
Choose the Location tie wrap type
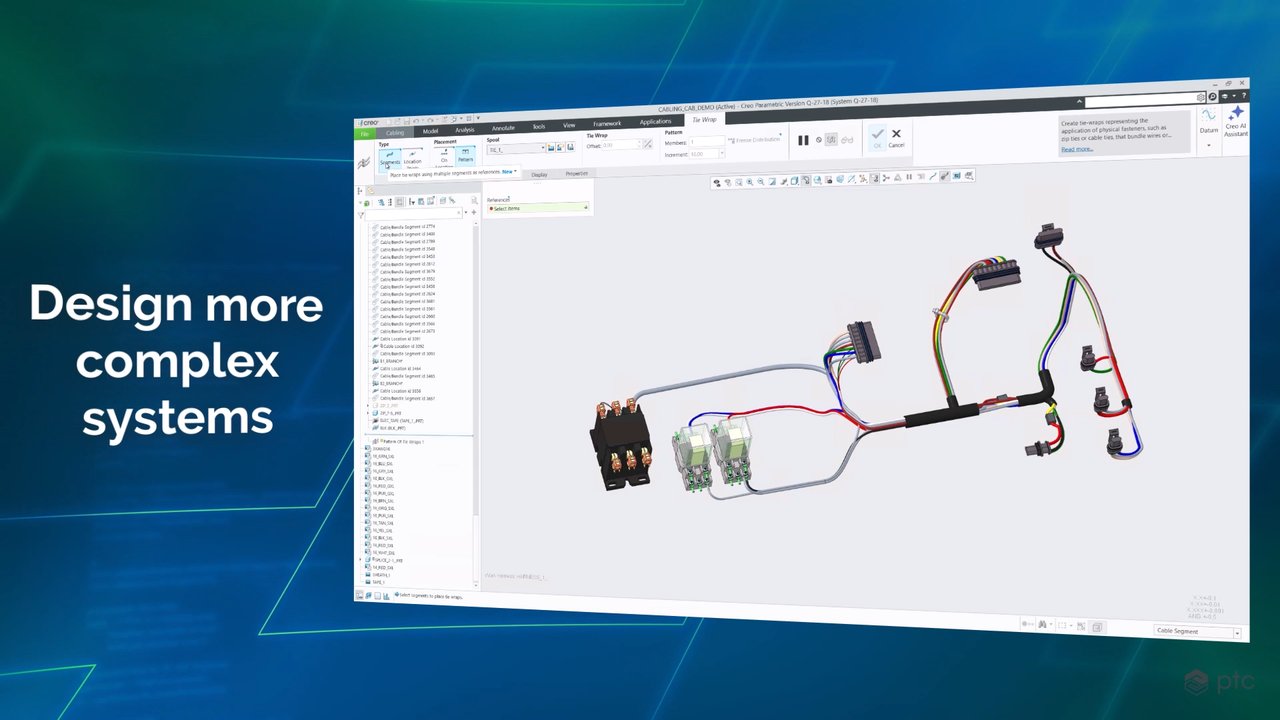pos(412,157)
